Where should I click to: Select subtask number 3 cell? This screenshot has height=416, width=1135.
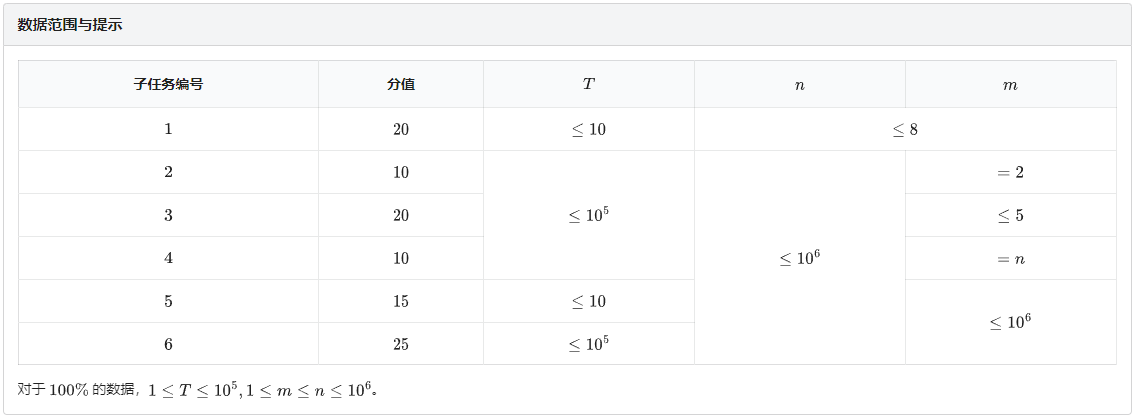(x=168, y=215)
